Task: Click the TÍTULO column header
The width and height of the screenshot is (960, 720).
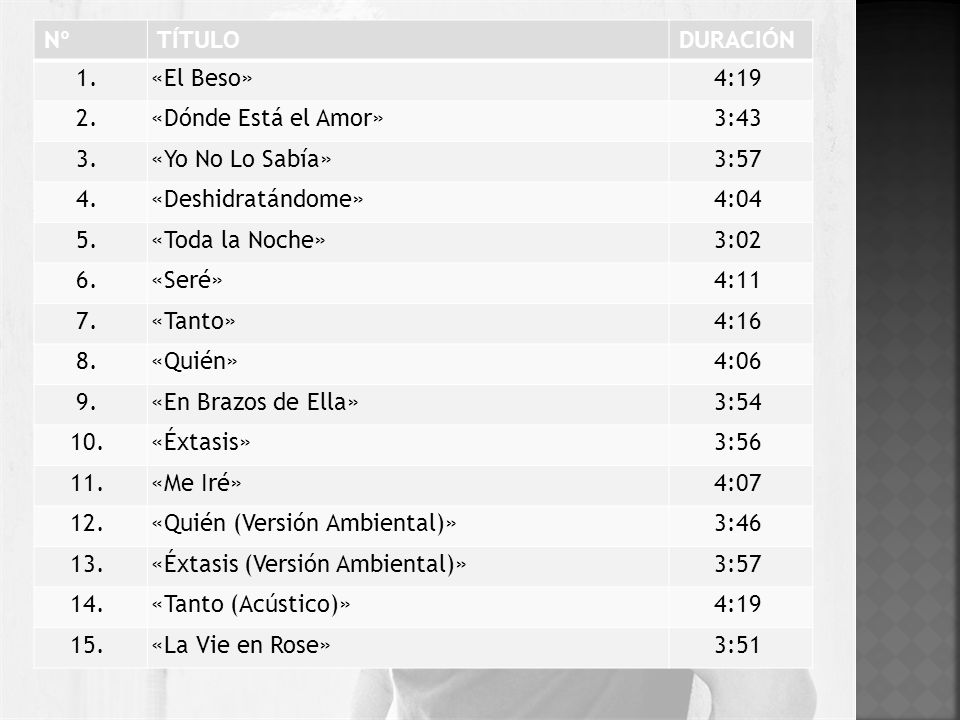Action: [198, 40]
